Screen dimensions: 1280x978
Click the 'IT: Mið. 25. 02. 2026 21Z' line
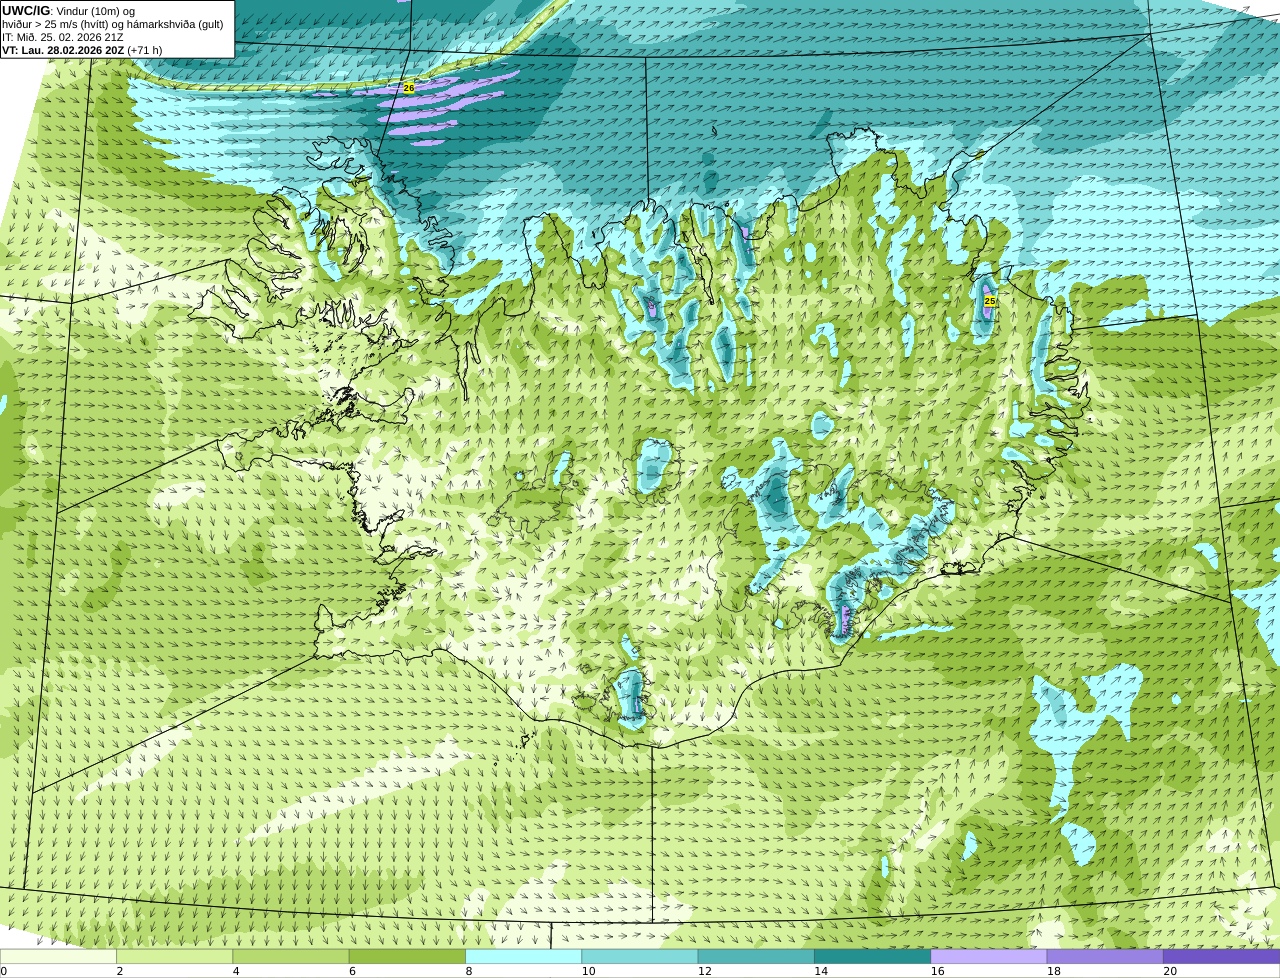coord(63,37)
